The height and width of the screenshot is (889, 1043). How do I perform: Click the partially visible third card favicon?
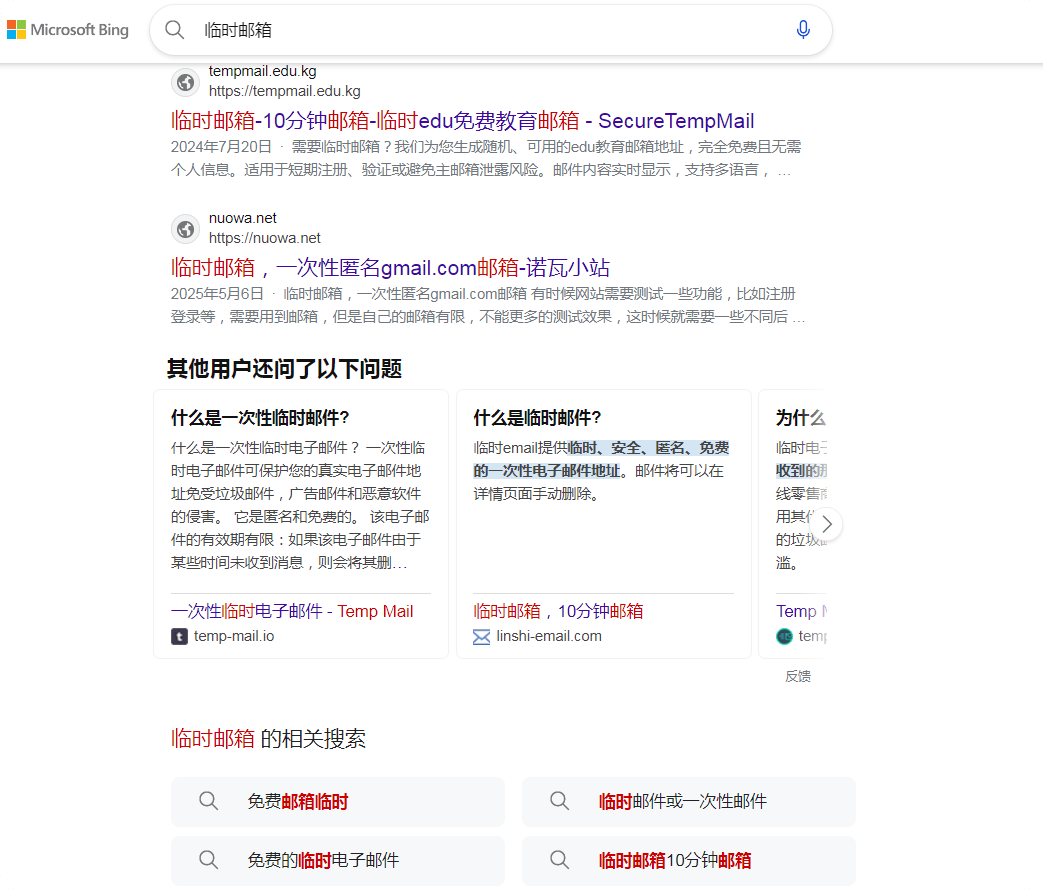point(784,637)
